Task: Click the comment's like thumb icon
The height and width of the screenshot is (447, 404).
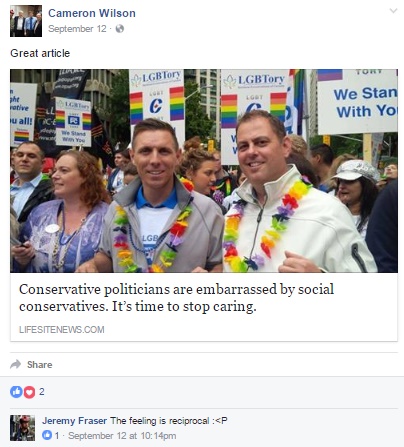Action: 47,435
